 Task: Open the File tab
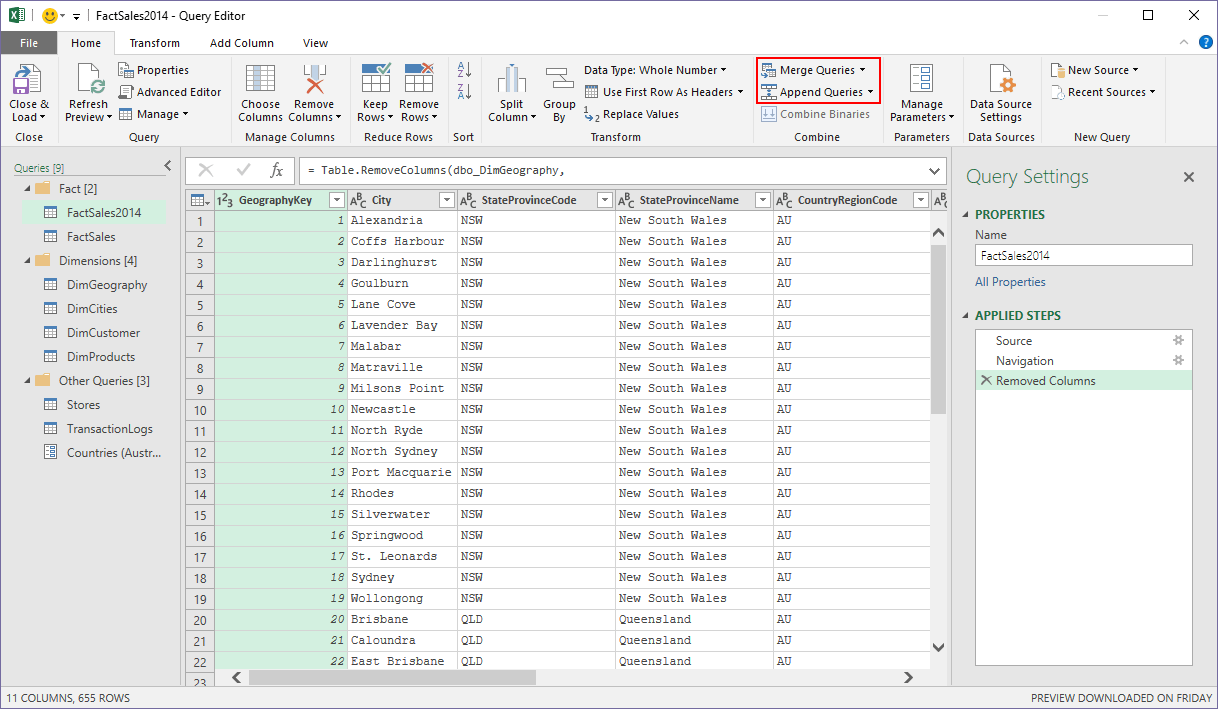coord(29,43)
